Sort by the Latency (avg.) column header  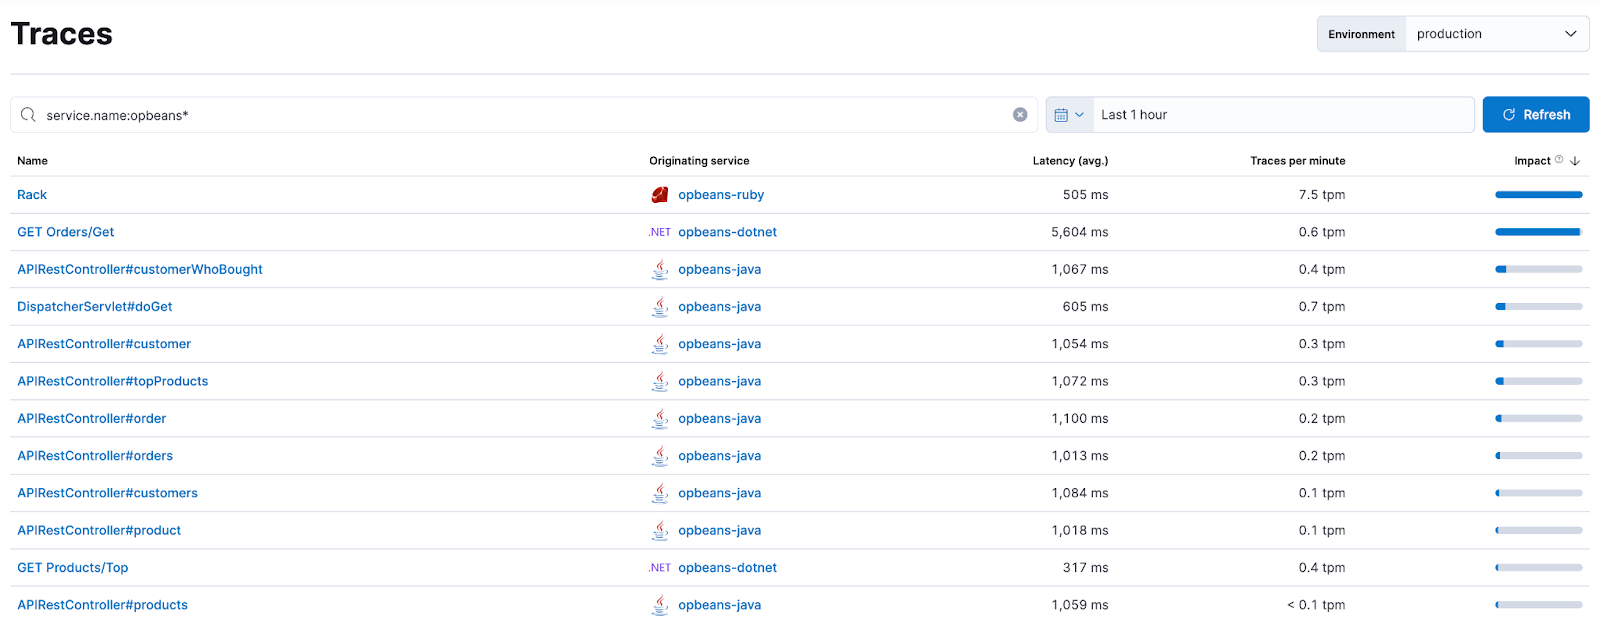tap(1070, 161)
